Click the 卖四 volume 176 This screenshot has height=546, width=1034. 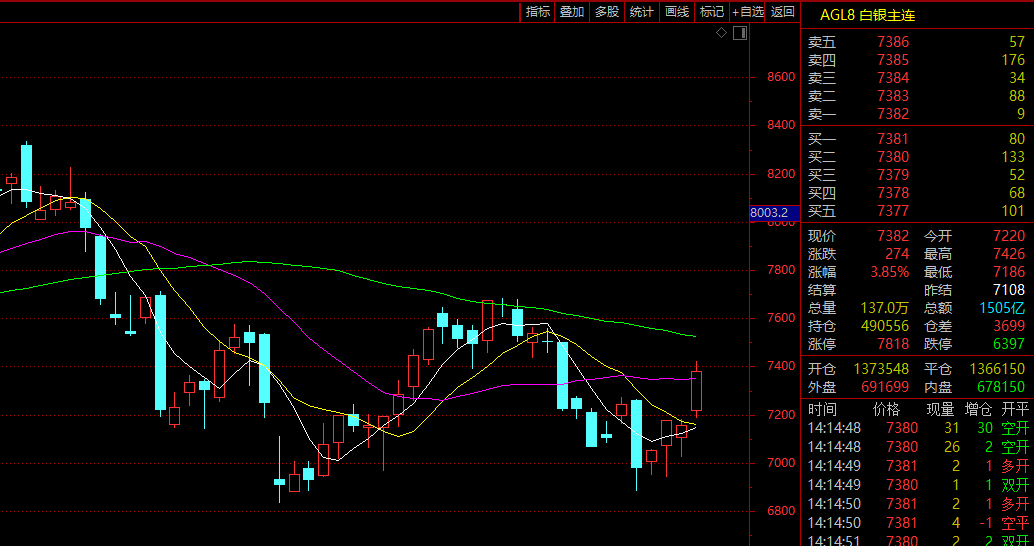[x=1013, y=61]
